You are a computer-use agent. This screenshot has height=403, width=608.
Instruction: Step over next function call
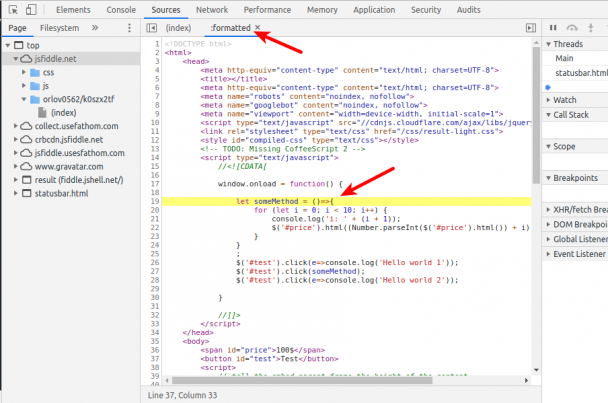click(572, 28)
